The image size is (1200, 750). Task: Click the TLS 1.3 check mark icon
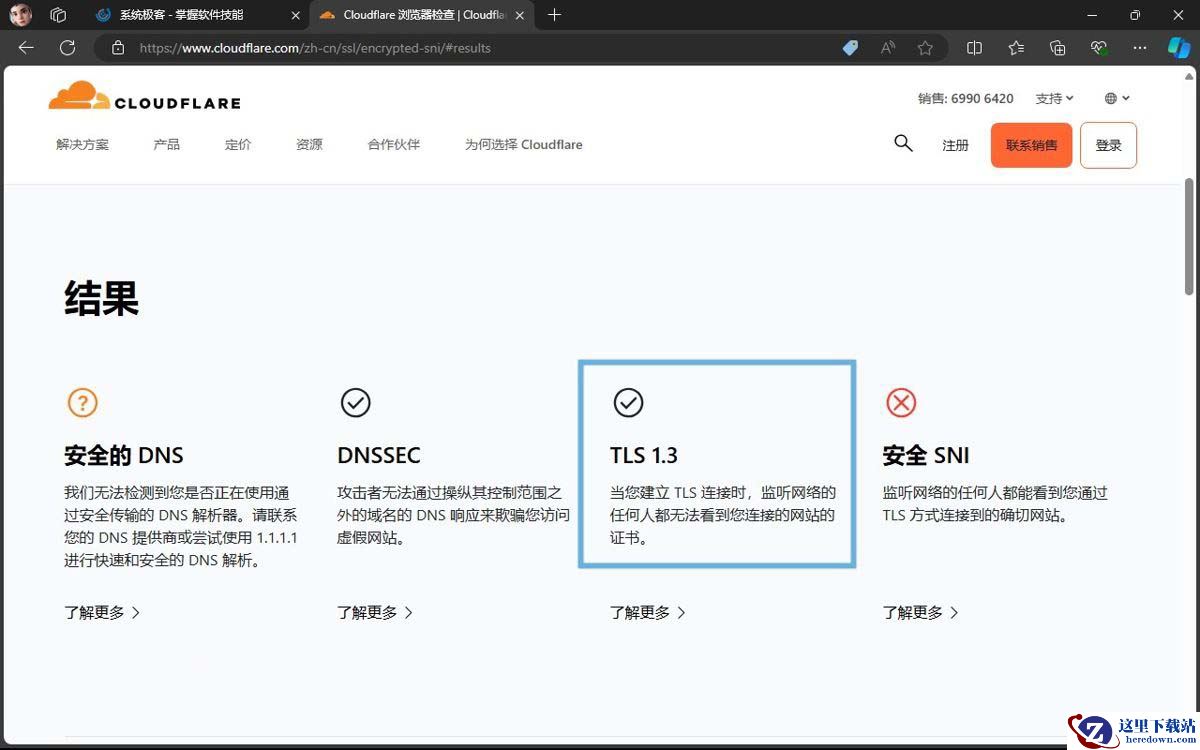(628, 403)
